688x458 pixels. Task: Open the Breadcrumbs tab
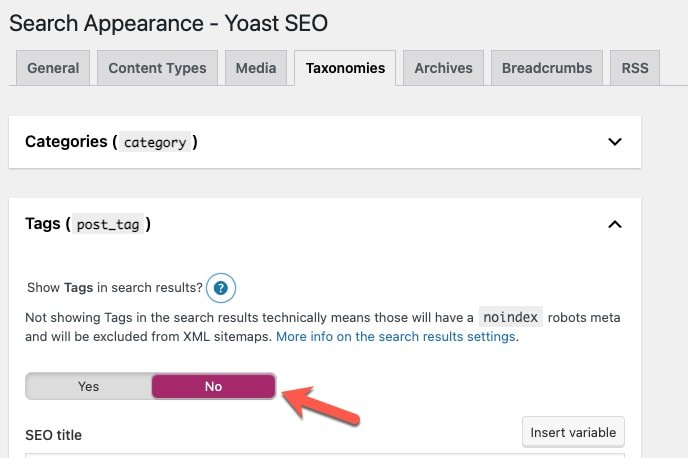pos(546,68)
